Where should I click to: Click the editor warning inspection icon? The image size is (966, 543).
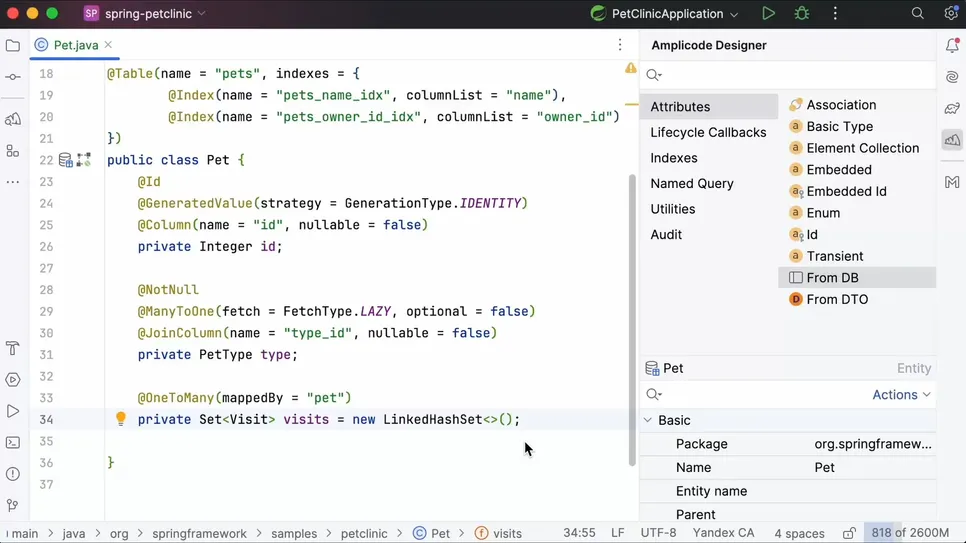[630, 68]
